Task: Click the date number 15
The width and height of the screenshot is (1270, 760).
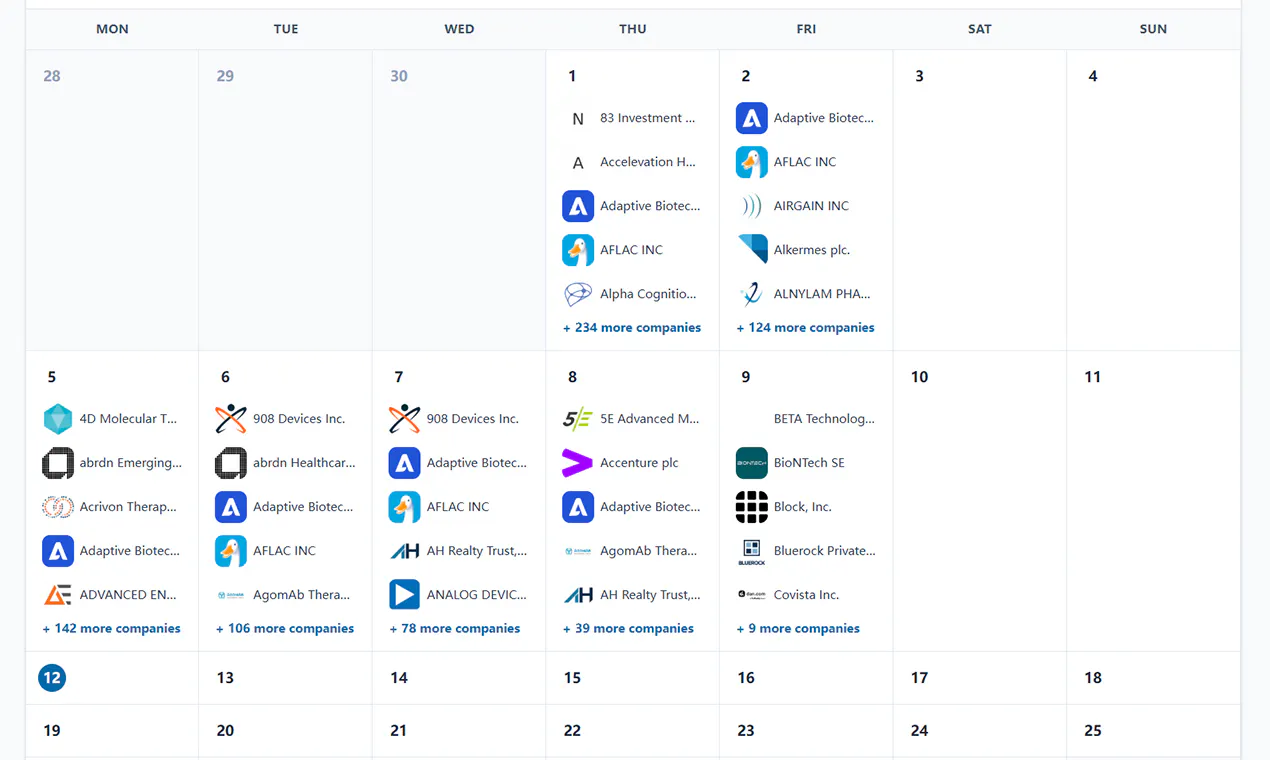Action: coord(572,678)
